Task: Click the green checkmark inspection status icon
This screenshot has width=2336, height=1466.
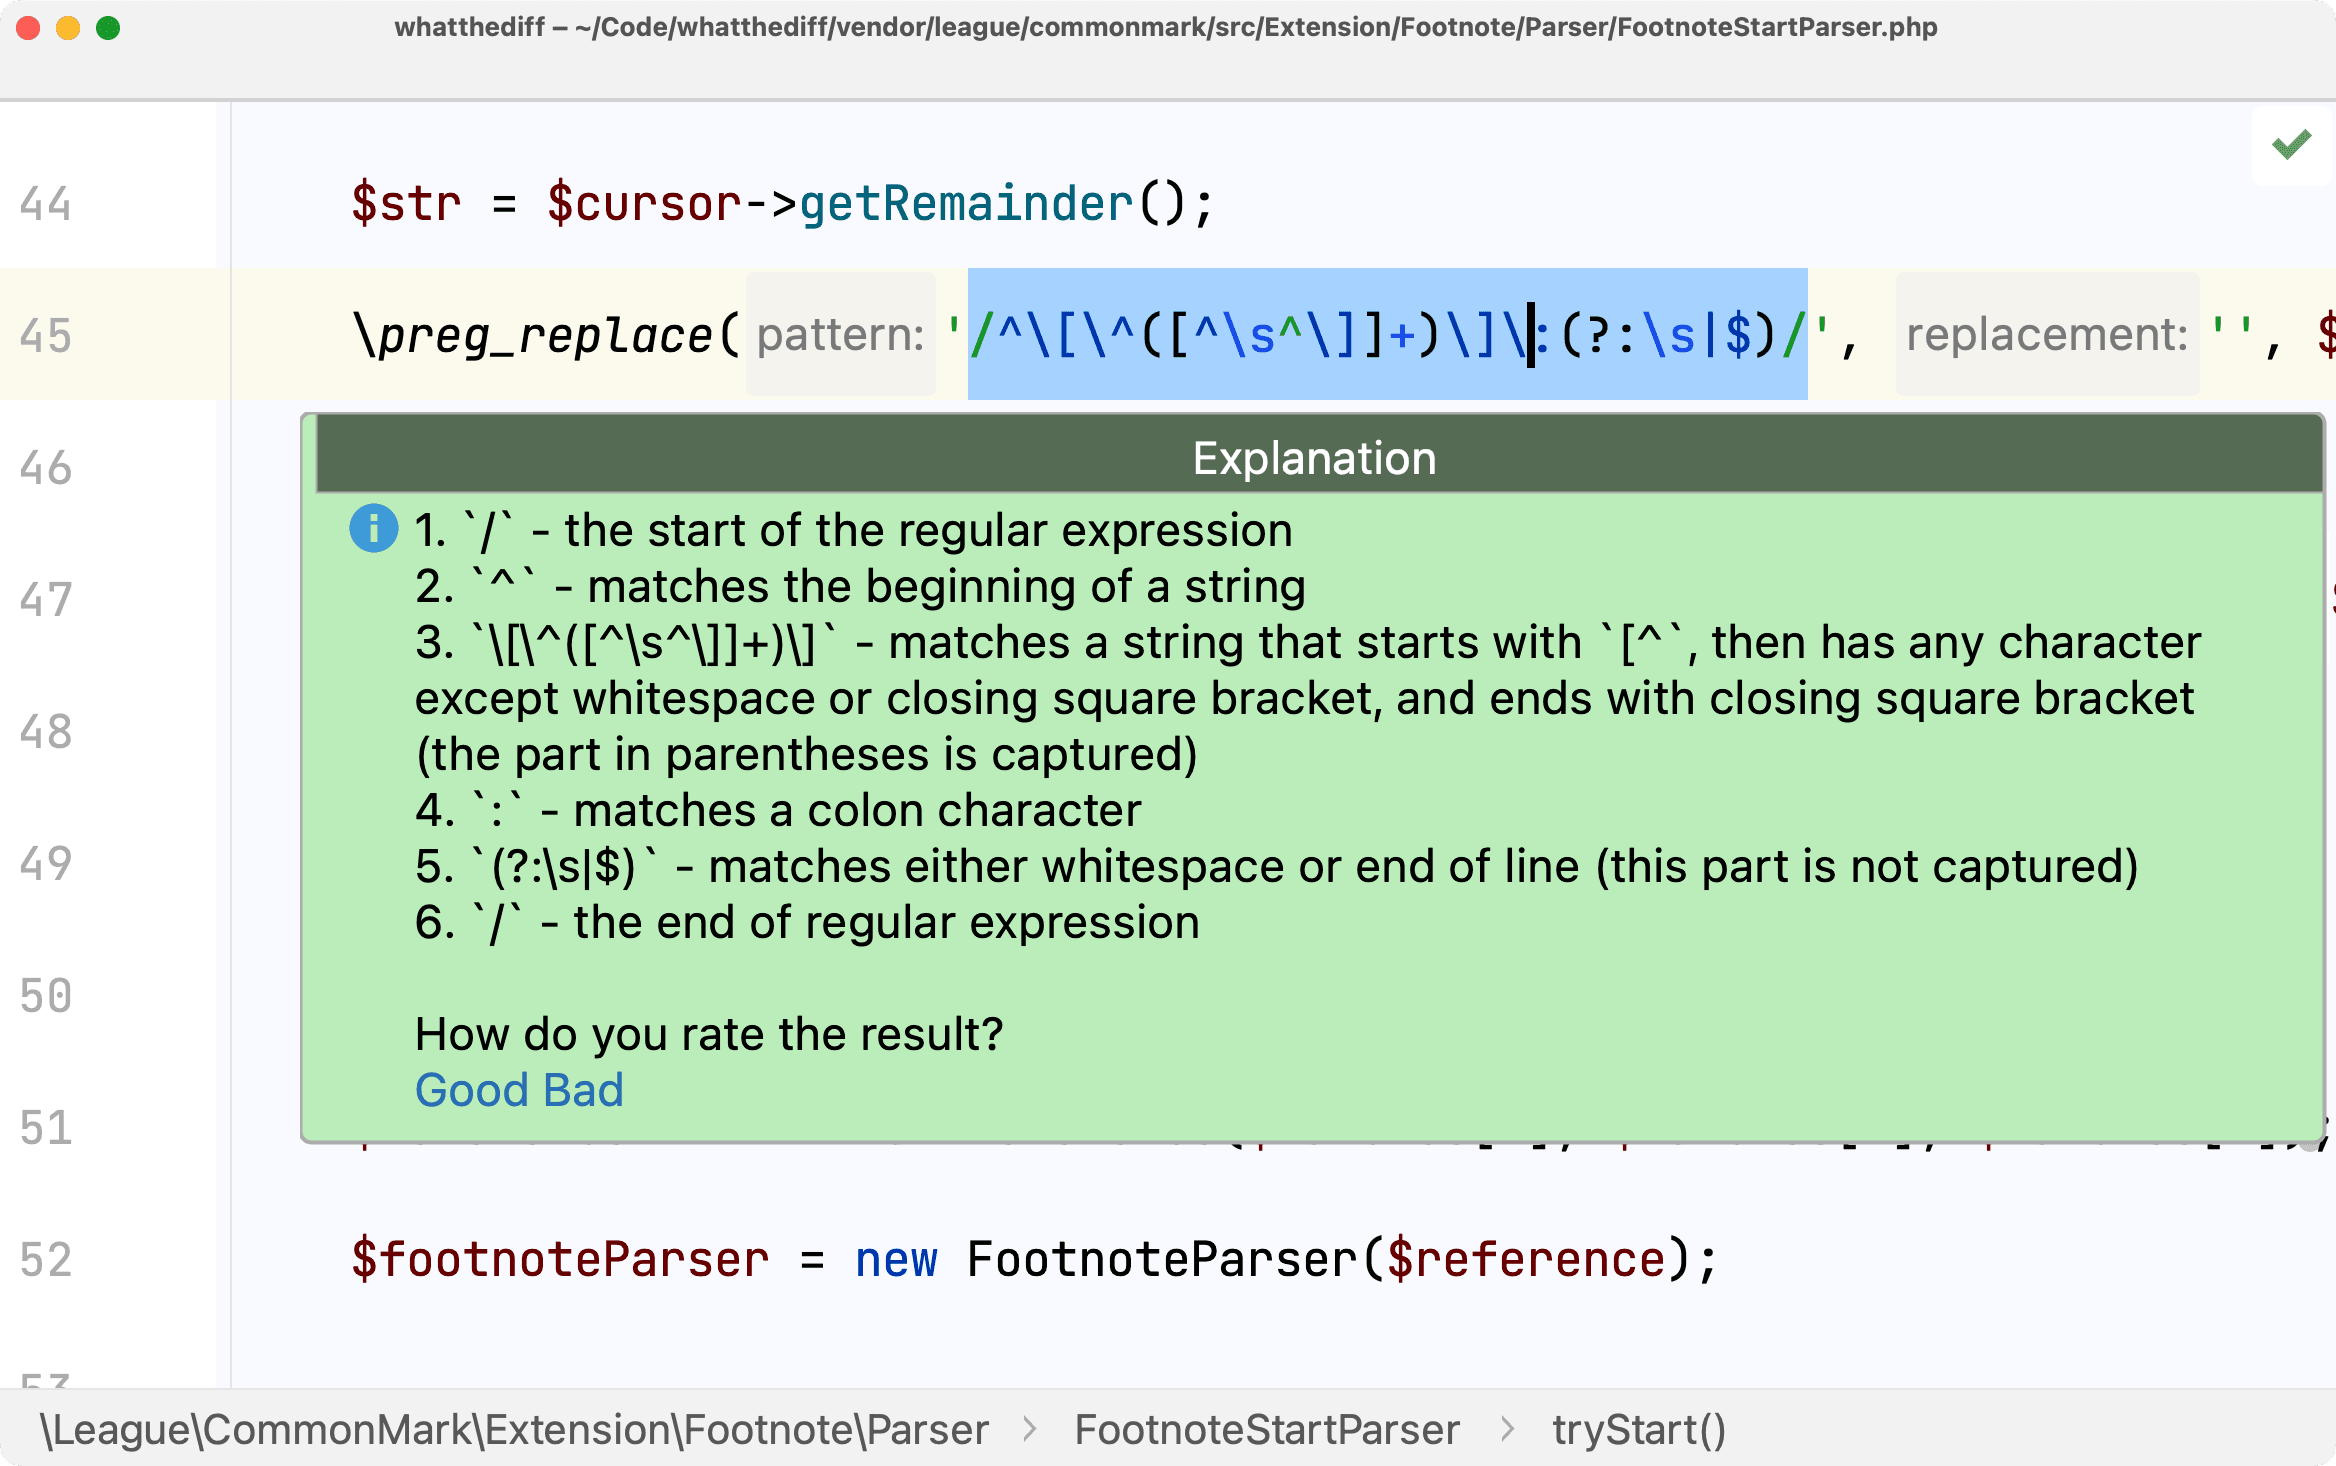Action: pos(2291,145)
